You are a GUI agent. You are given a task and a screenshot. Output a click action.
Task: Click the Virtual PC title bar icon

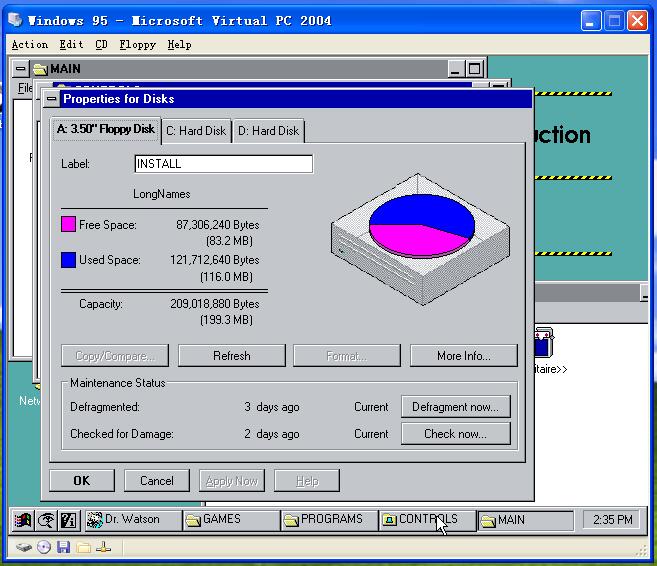pos(16,20)
